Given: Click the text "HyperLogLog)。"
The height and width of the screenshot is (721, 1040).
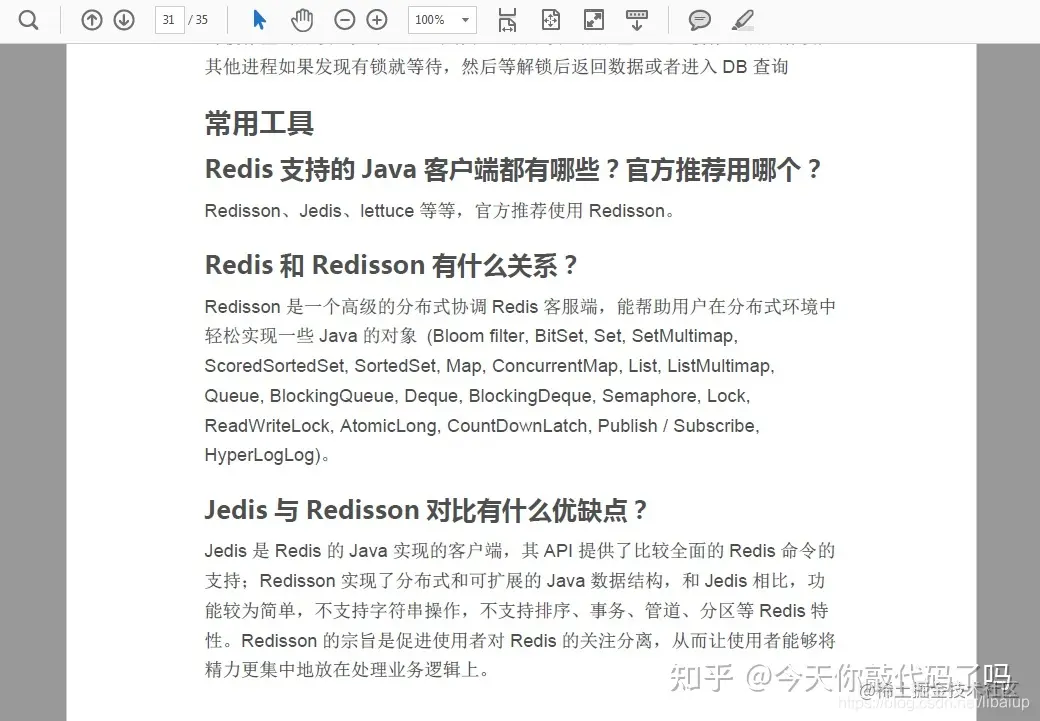Looking at the screenshot, I should tap(267, 455).
